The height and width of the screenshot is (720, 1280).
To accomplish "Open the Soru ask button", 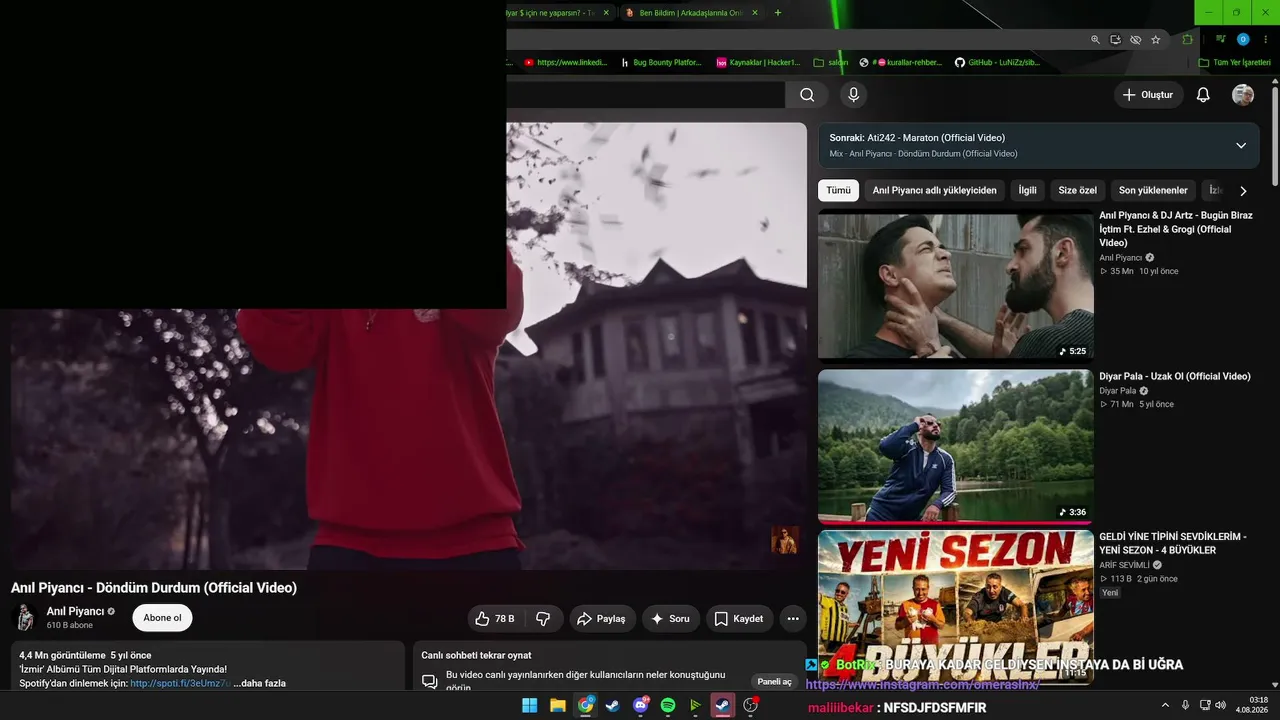I will click(x=671, y=619).
